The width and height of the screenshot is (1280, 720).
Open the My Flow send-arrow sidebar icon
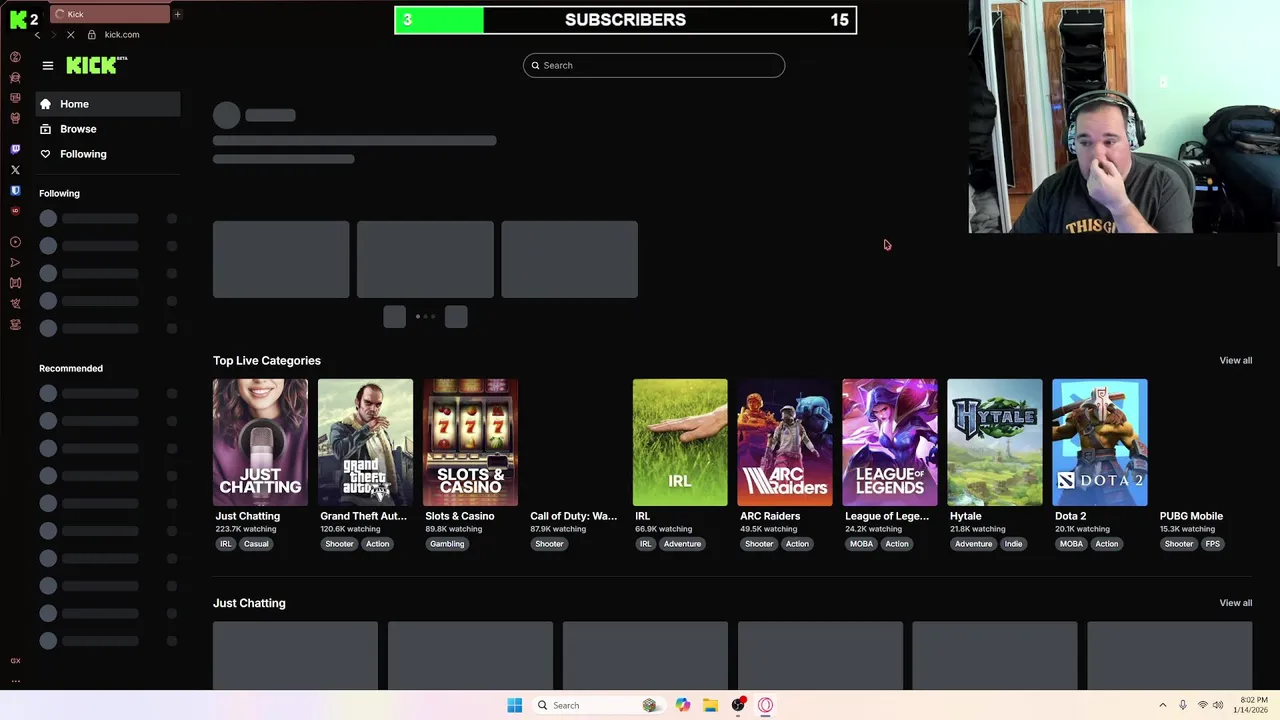[x=15, y=263]
